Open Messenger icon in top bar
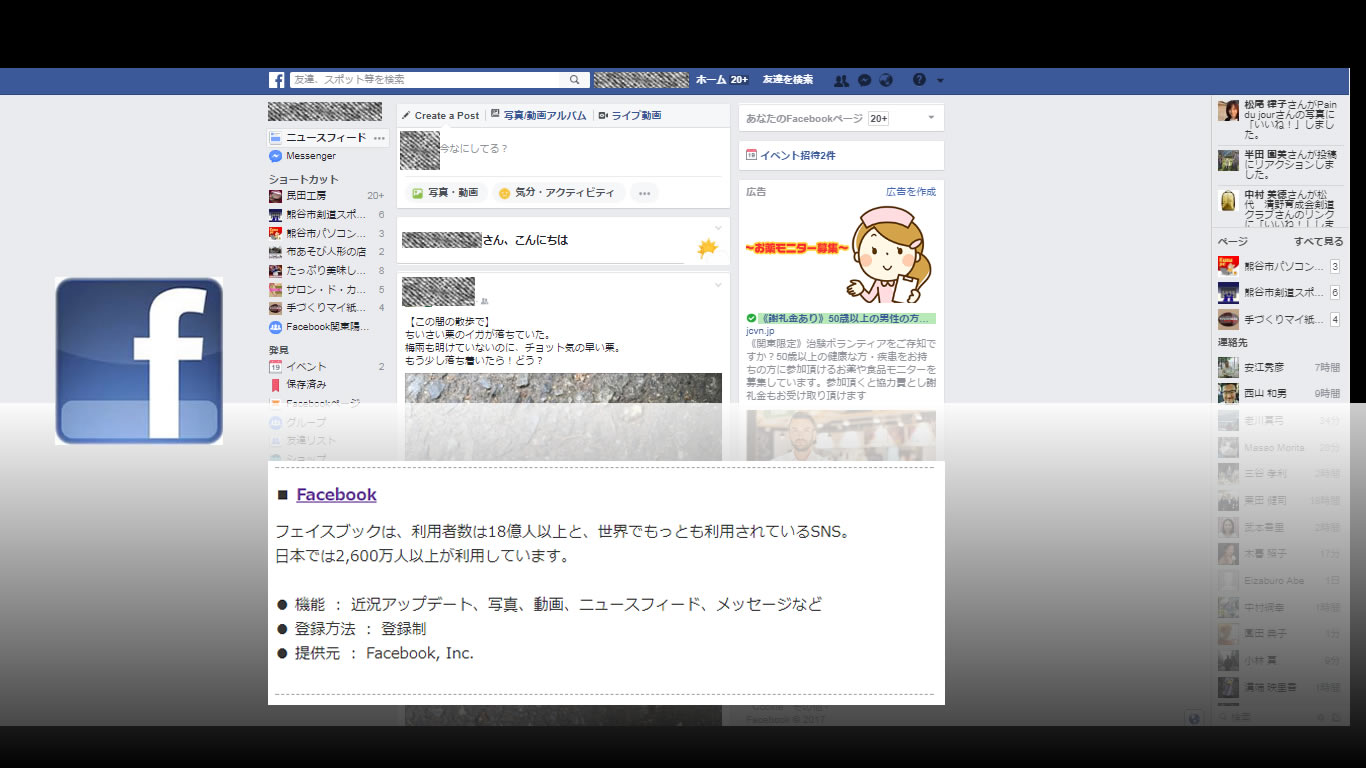Image resolution: width=1366 pixels, height=768 pixels. click(864, 80)
